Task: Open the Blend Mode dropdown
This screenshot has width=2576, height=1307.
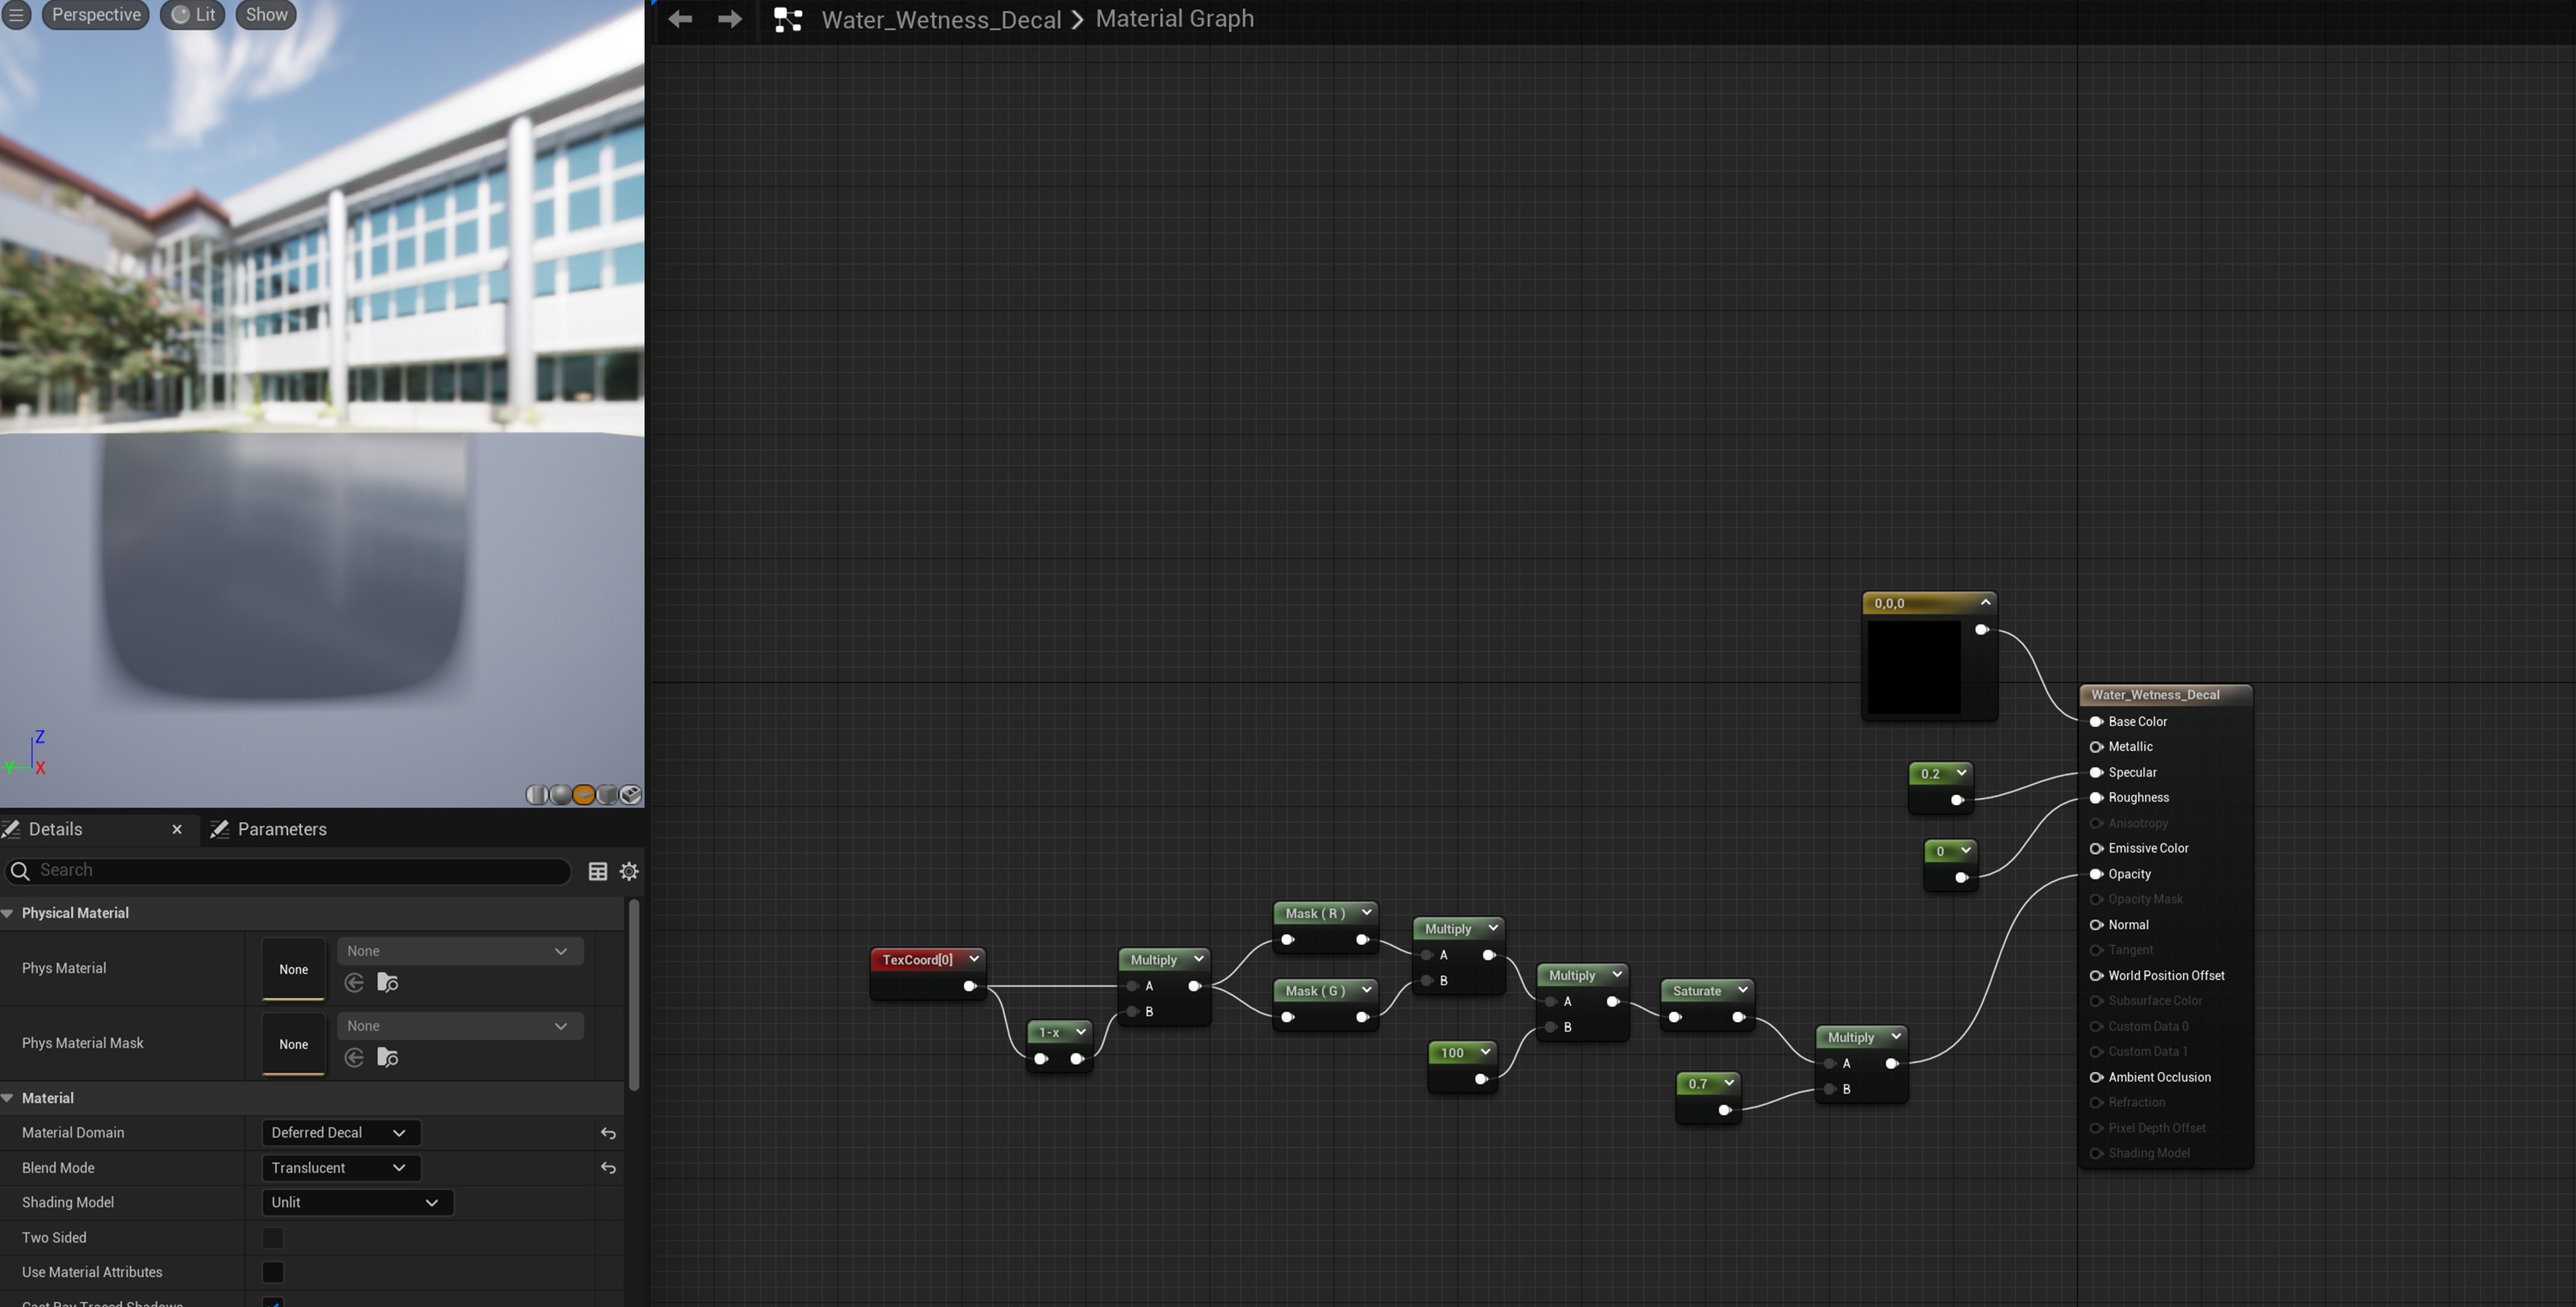Action: tap(340, 1167)
